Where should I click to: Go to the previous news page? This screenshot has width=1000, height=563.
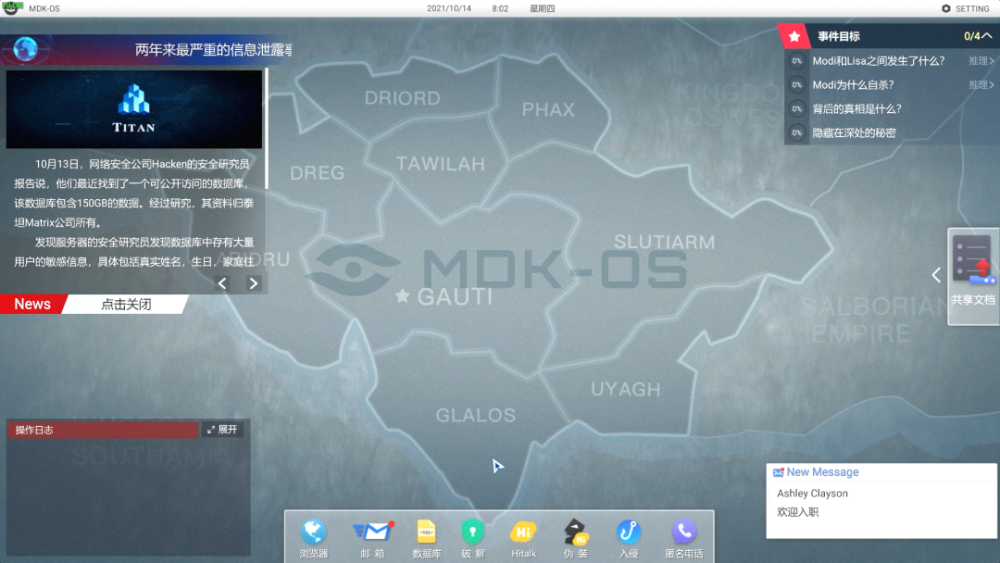coord(222,283)
